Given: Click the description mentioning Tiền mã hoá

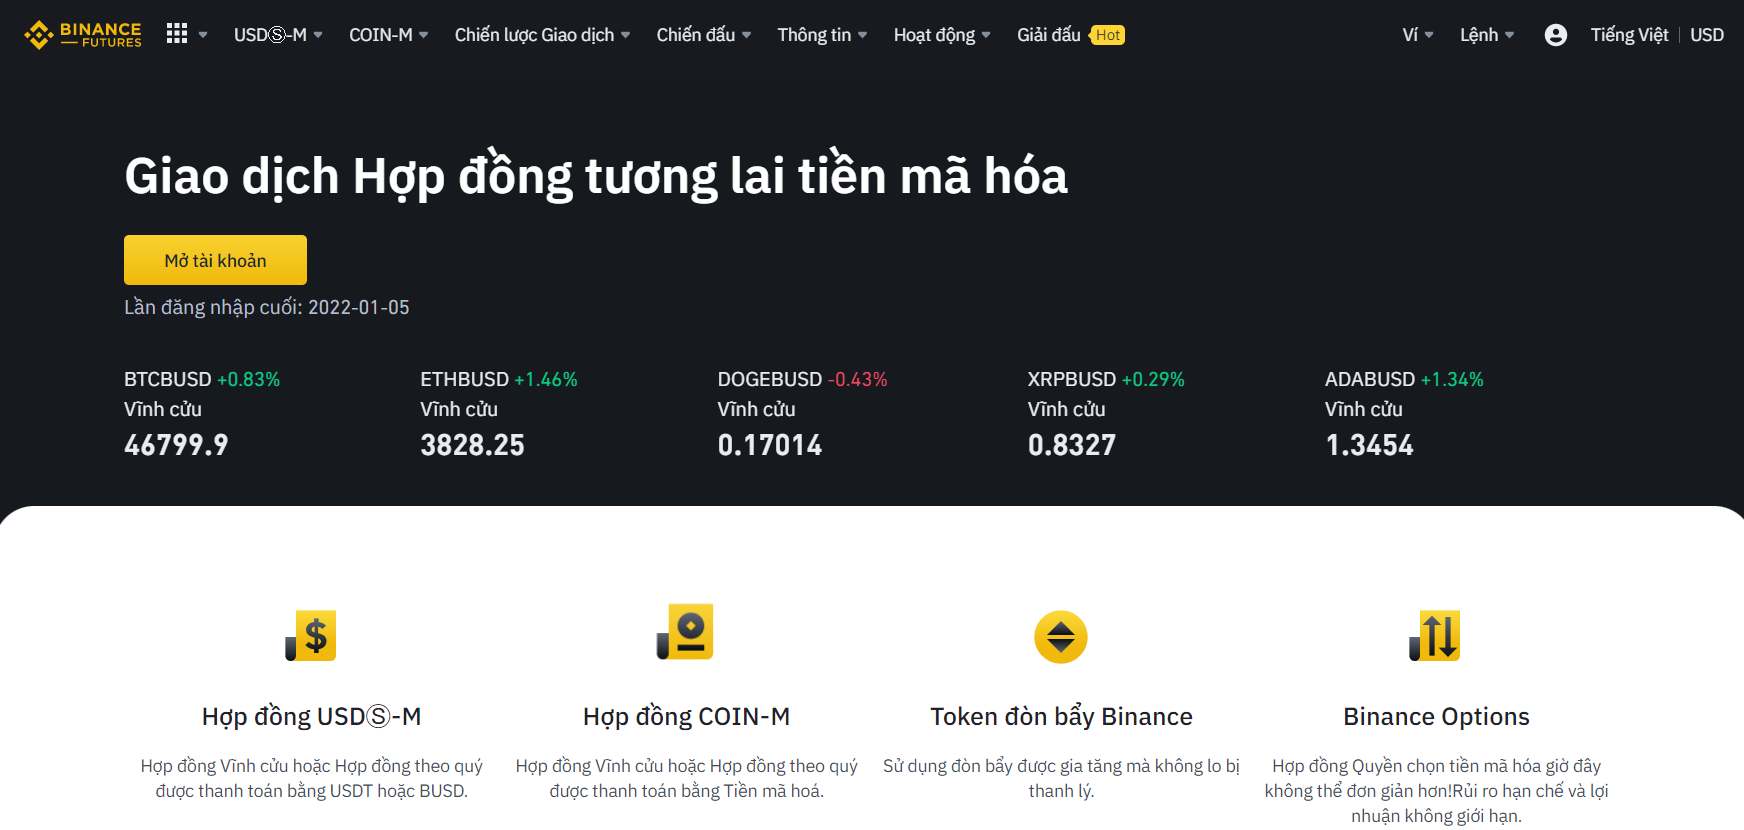Looking at the screenshot, I should 686,778.
